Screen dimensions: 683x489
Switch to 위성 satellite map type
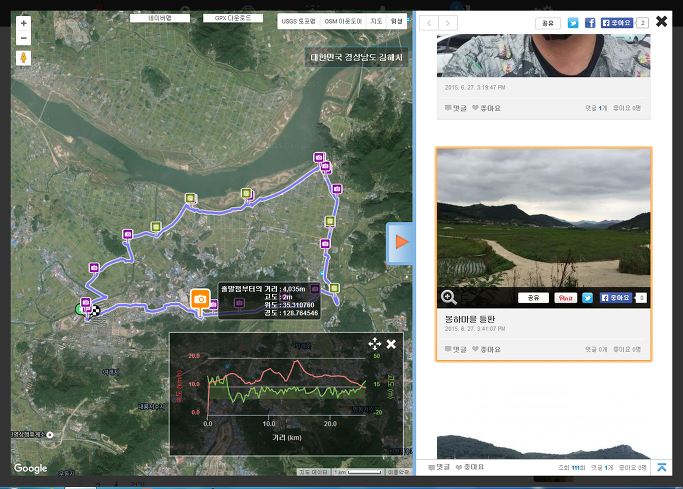pyautogui.click(x=396, y=21)
